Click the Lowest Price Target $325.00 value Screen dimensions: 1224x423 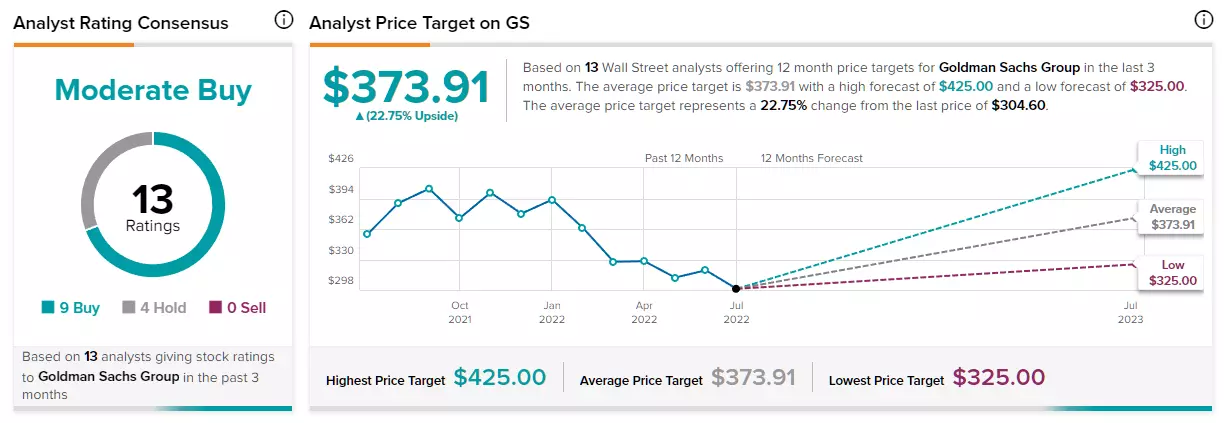pyautogui.click(x=998, y=377)
